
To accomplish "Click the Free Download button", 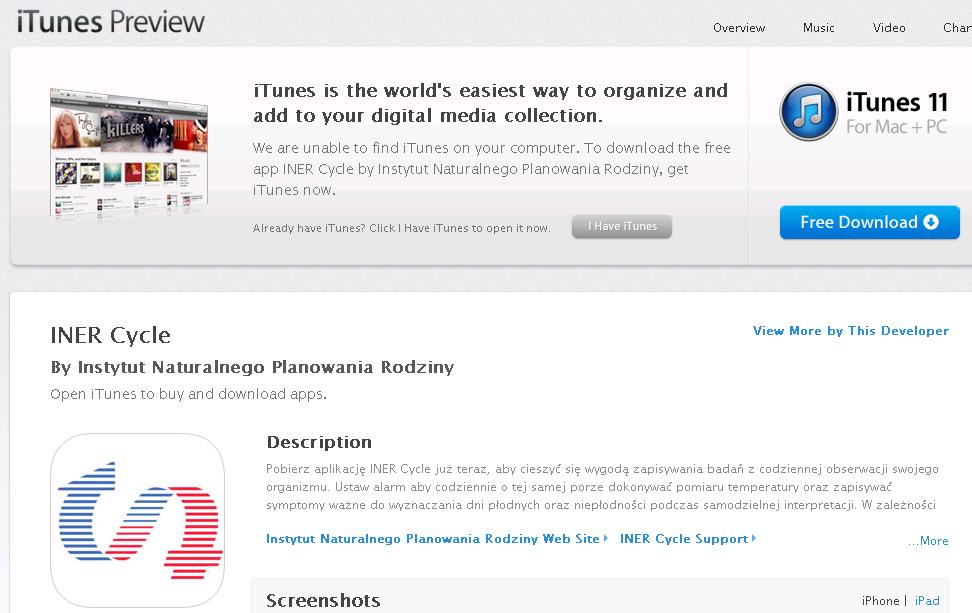I will (870, 223).
